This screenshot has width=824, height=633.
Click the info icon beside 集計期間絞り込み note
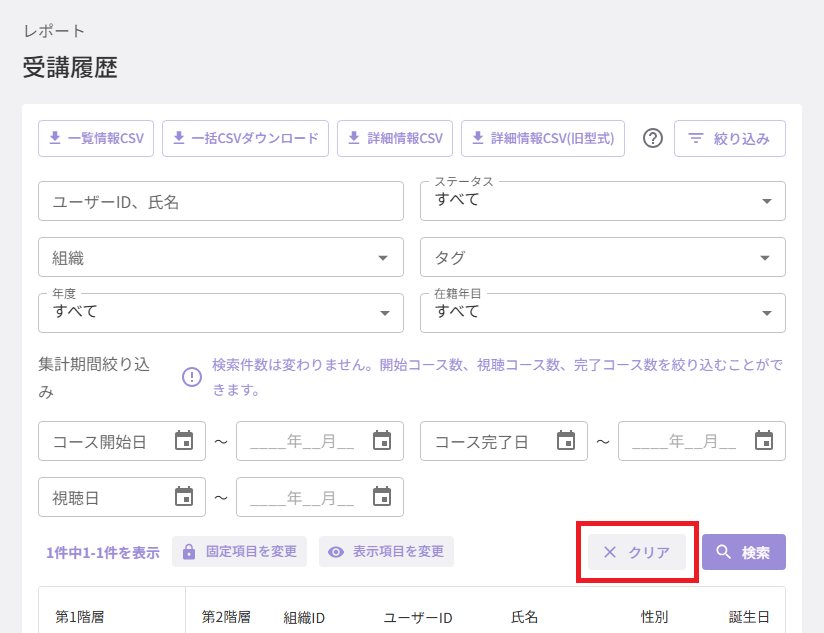point(192,377)
